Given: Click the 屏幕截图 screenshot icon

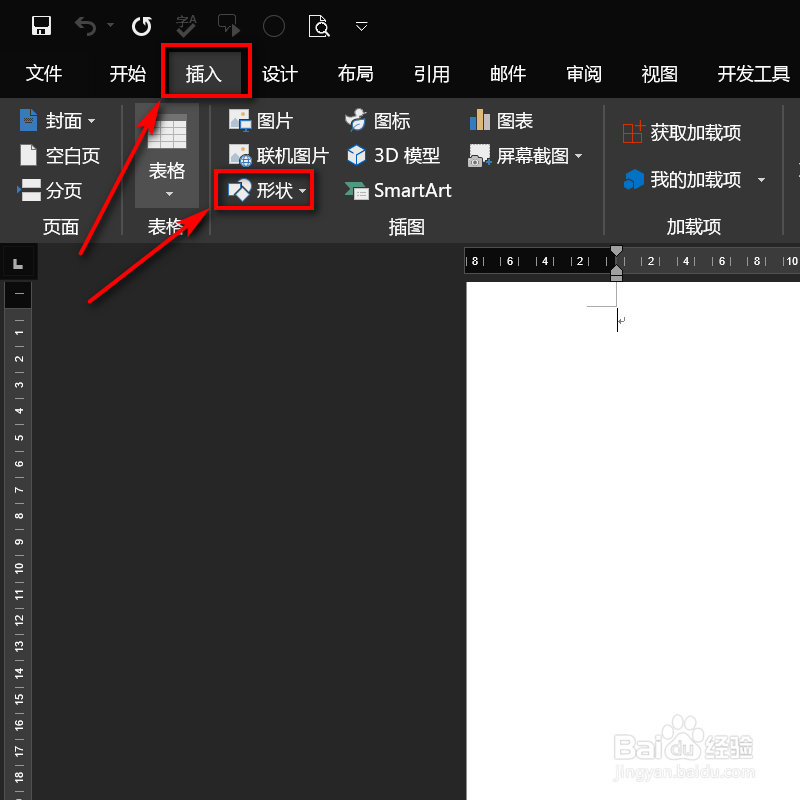Looking at the screenshot, I should pos(480,155).
